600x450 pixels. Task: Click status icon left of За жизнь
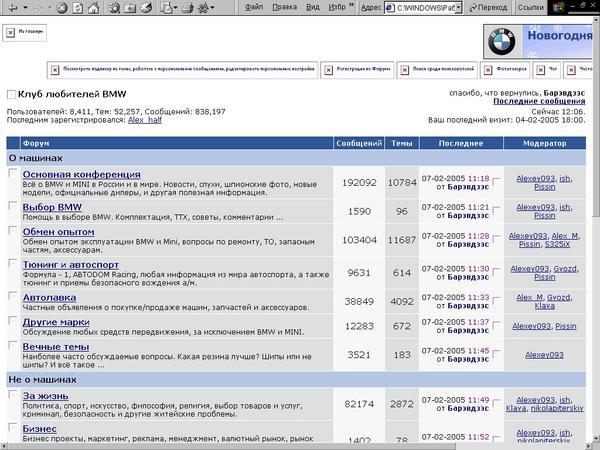pyautogui.click(x=13, y=394)
